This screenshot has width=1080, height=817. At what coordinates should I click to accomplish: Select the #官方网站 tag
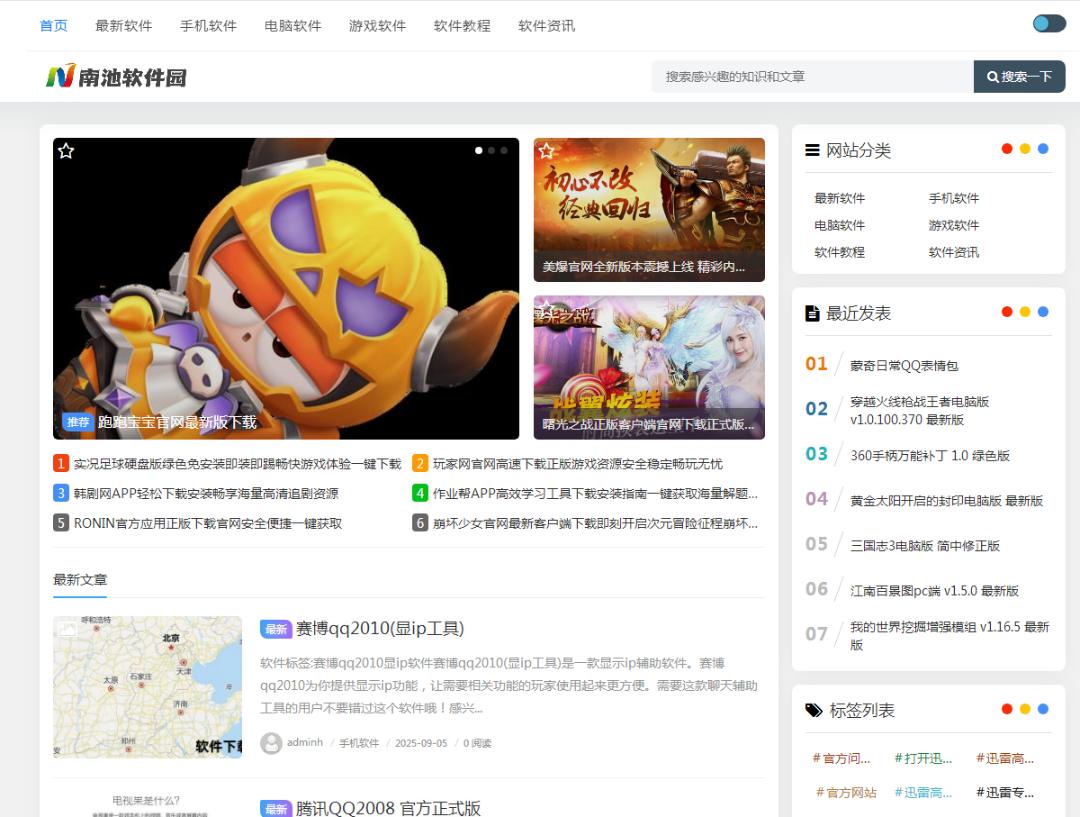click(x=846, y=792)
